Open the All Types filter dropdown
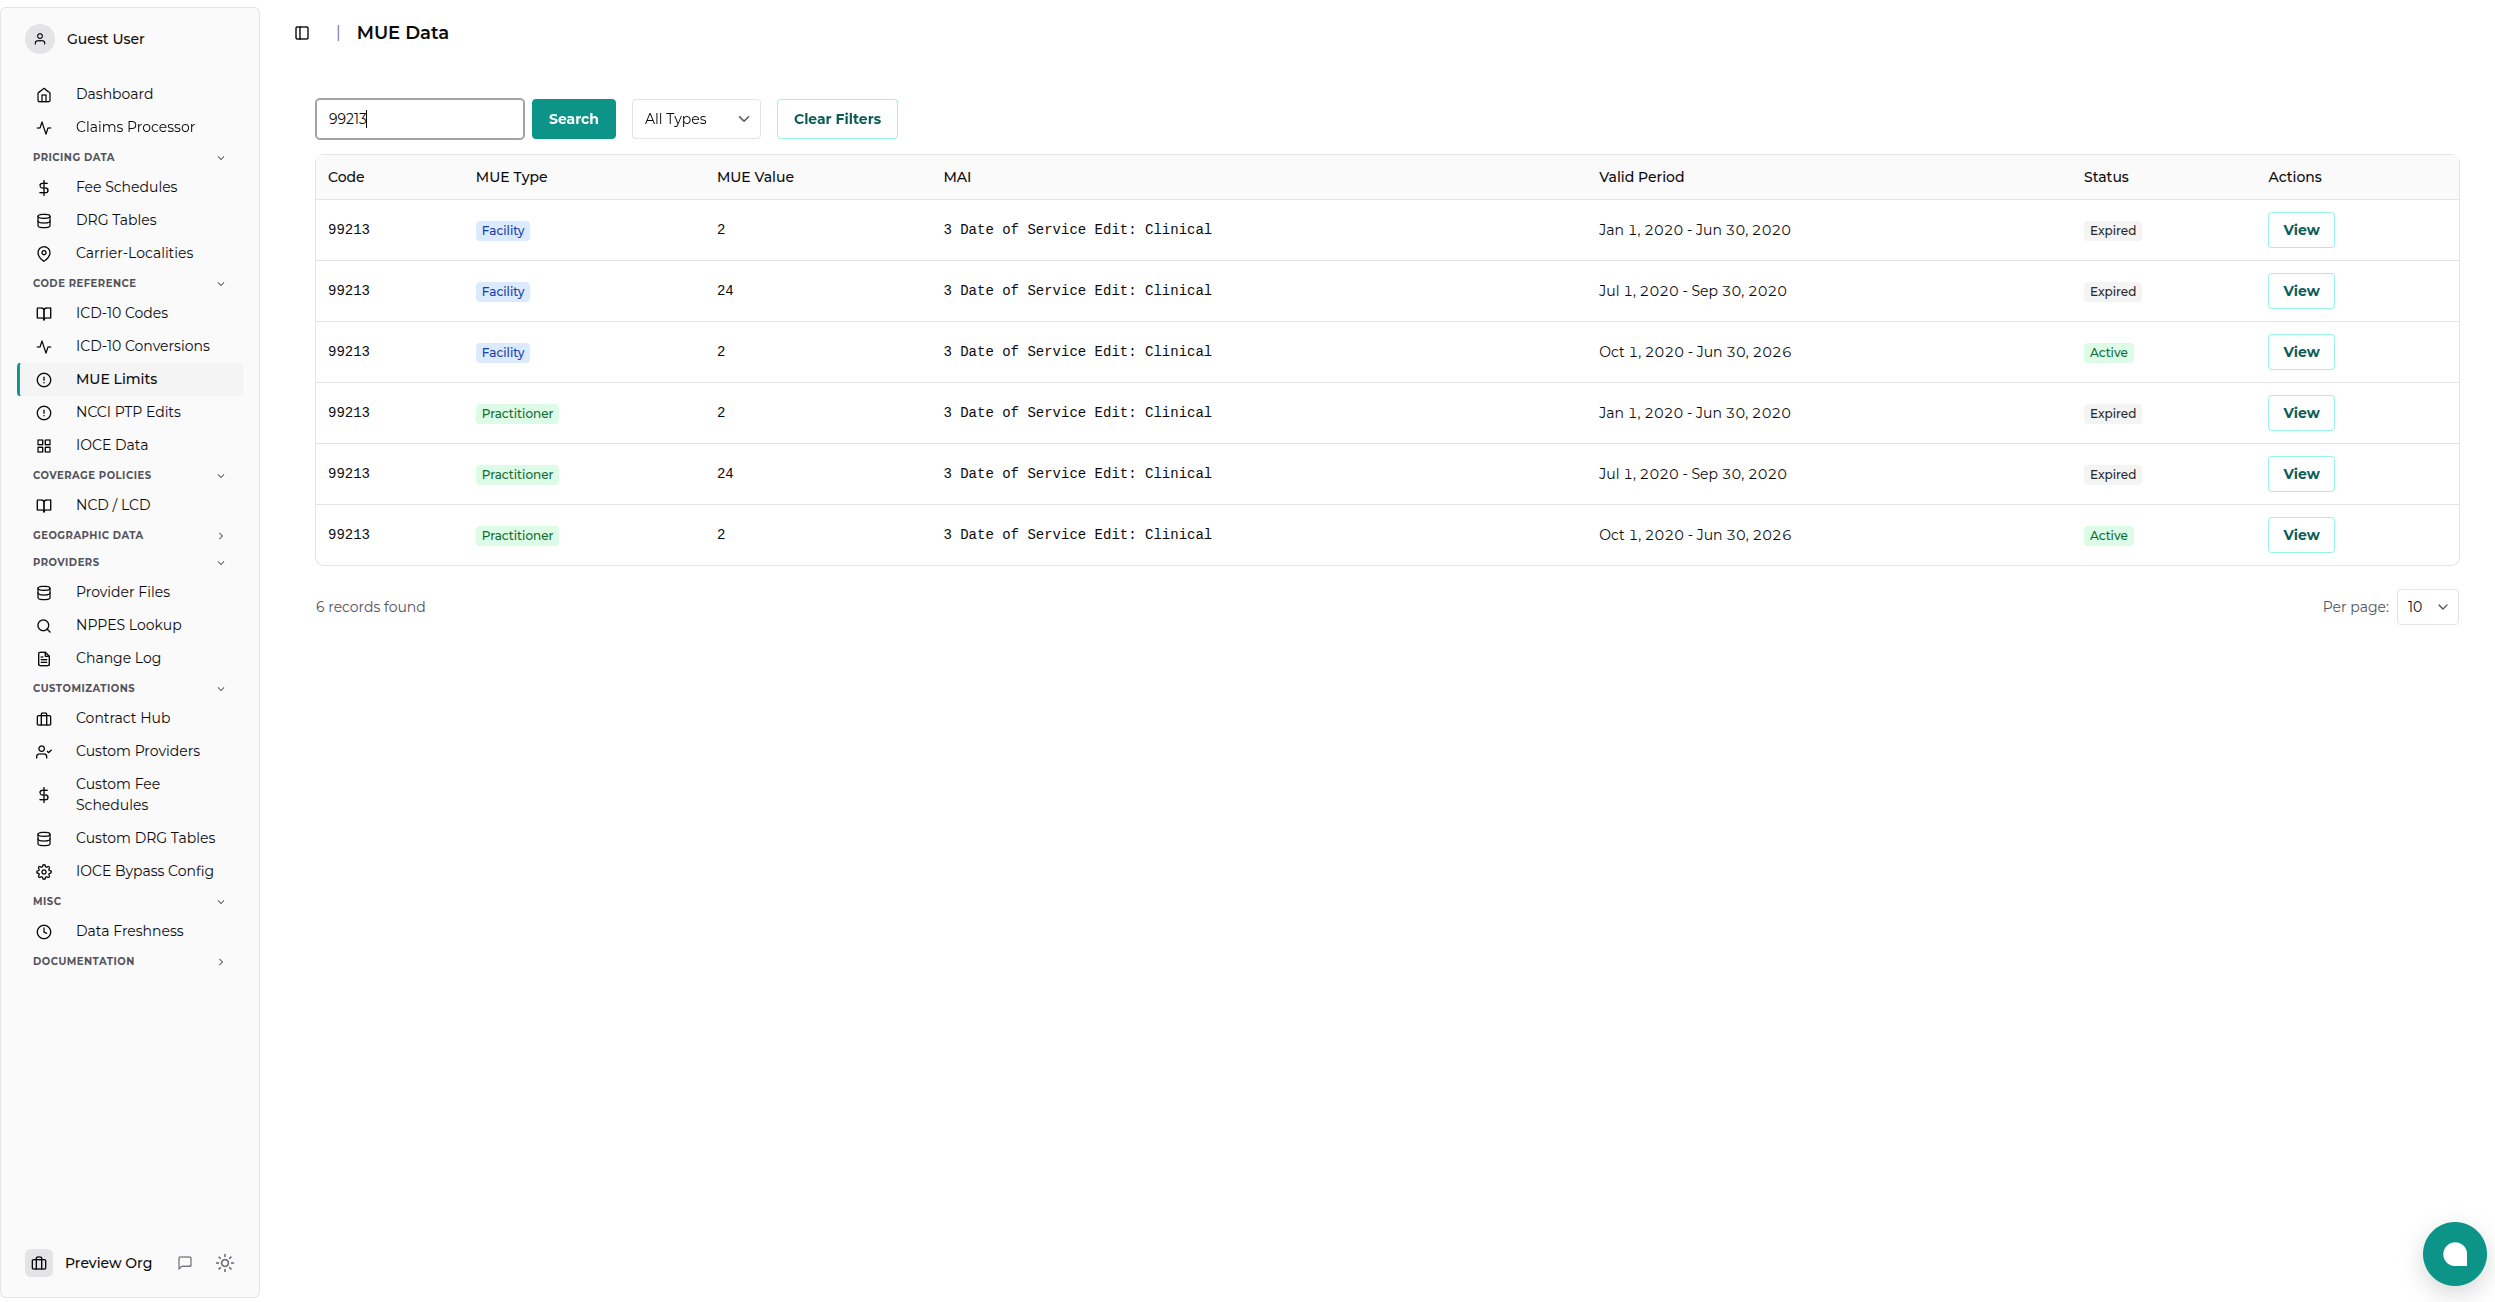The image size is (2495, 1302). pyautogui.click(x=696, y=119)
